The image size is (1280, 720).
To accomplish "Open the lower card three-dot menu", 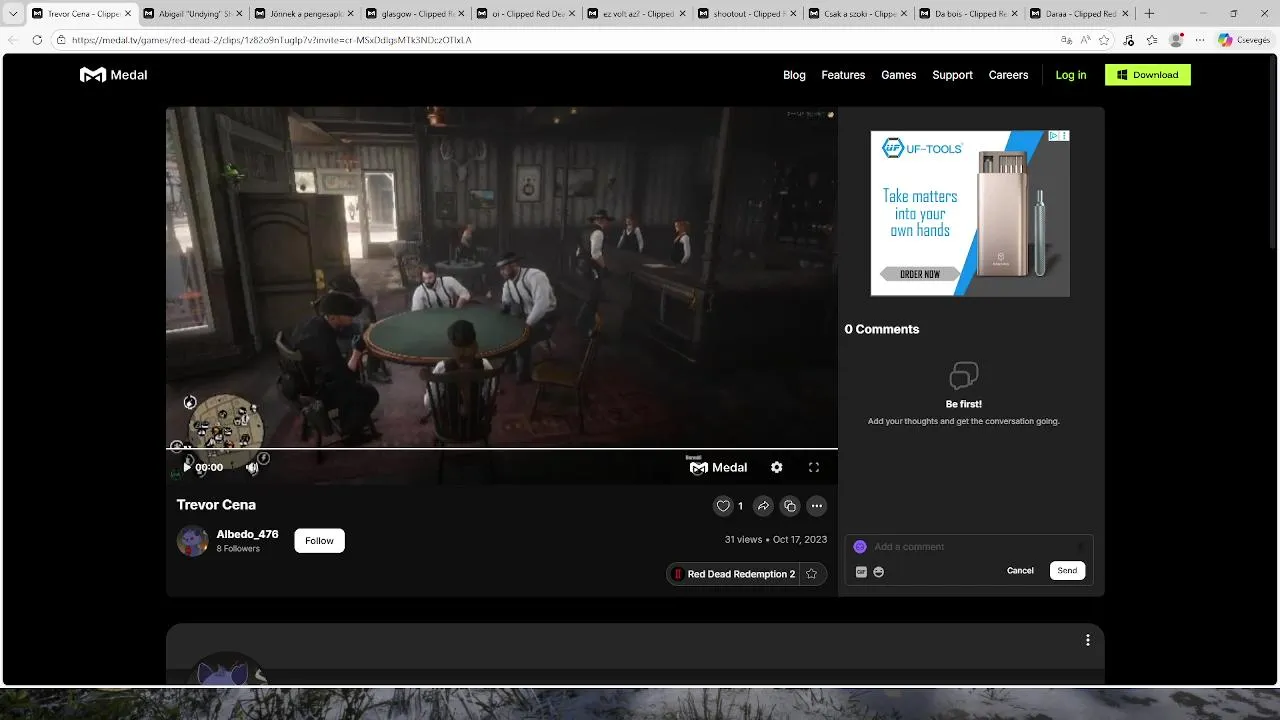I will tap(1088, 640).
